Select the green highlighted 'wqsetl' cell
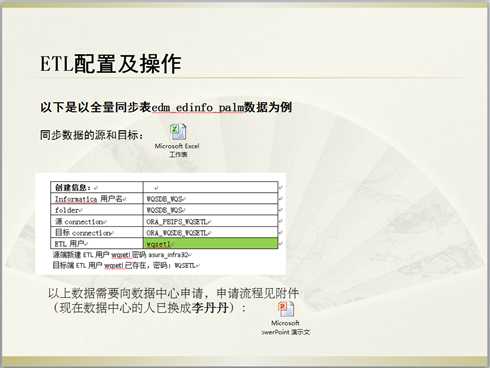 tap(211, 243)
